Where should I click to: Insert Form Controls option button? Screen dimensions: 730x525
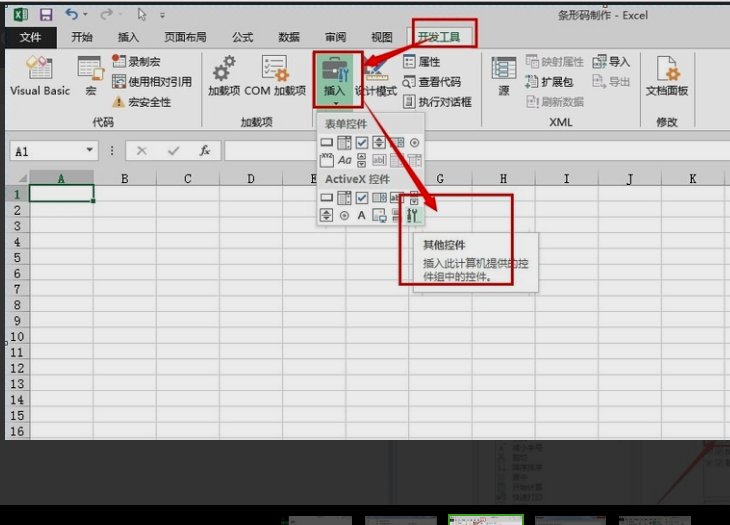414,142
